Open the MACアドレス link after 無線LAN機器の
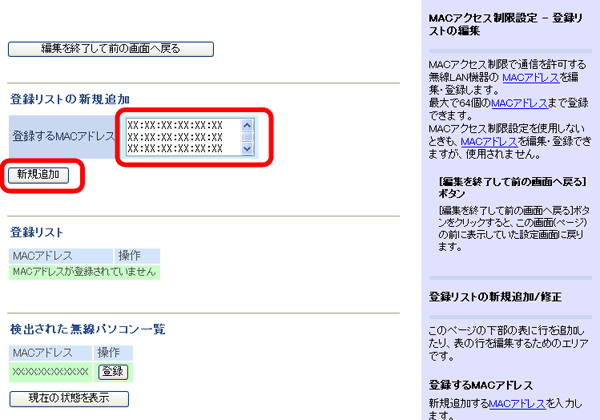 tap(531, 78)
